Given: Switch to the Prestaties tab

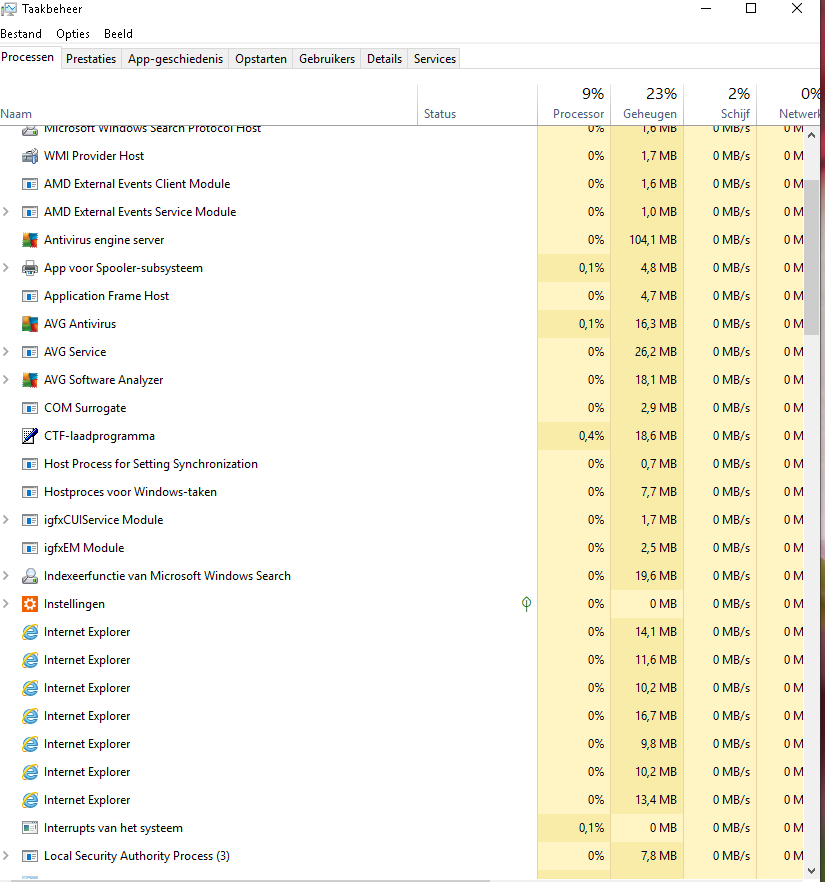Looking at the screenshot, I should click(x=91, y=59).
